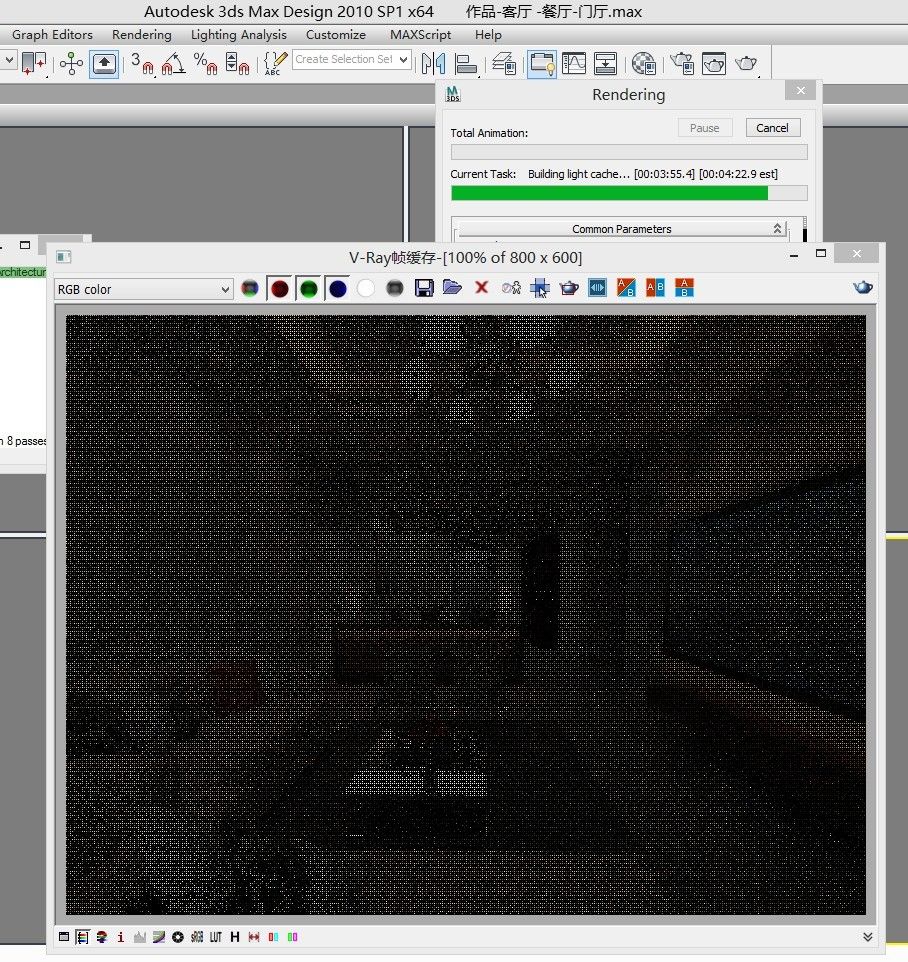Show pixel information icon

(x=120, y=937)
